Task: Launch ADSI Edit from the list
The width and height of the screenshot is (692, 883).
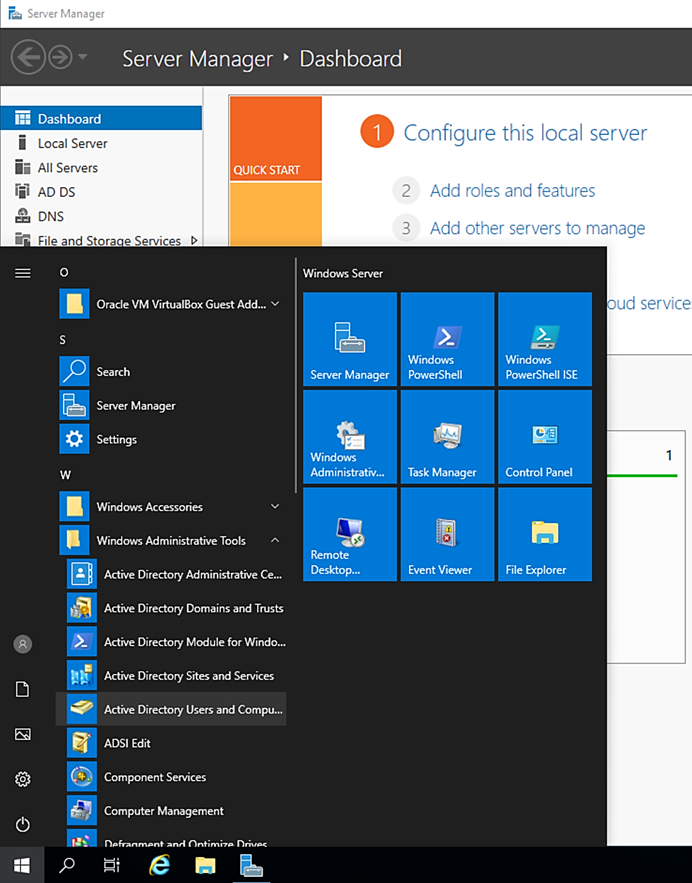Action: pos(127,743)
